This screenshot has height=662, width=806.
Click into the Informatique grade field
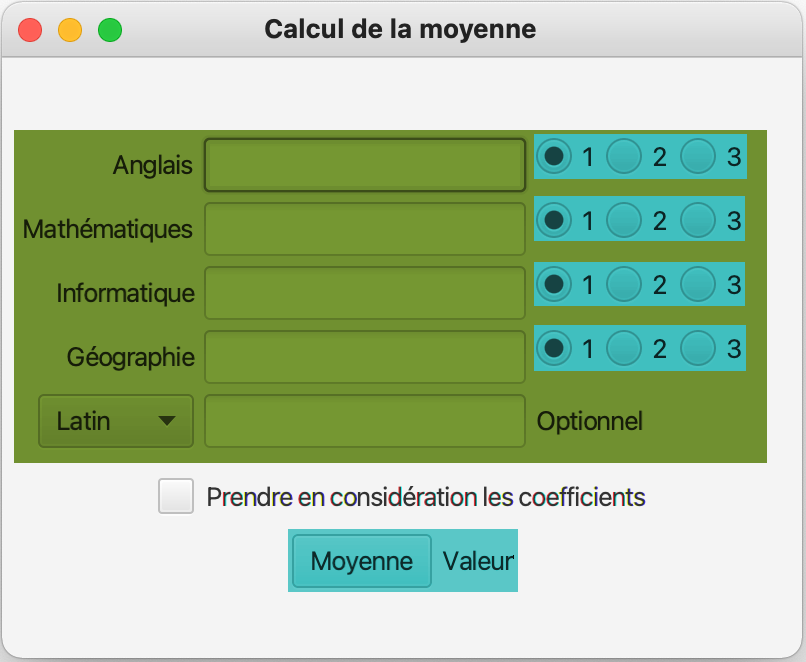click(x=365, y=293)
